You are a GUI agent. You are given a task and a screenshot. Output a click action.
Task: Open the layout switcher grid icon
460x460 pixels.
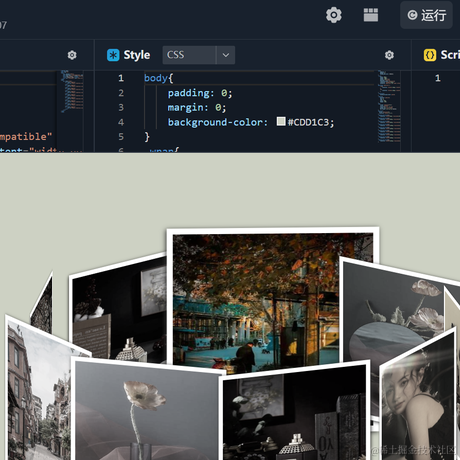(x=371, y=15)
